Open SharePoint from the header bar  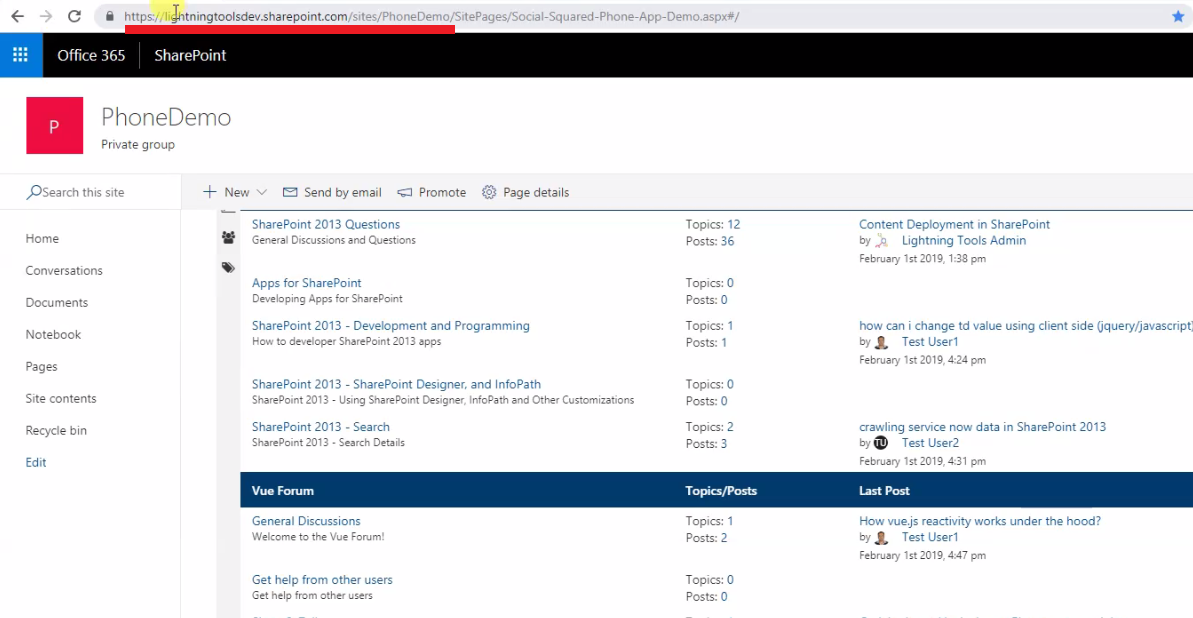point(190,55)
